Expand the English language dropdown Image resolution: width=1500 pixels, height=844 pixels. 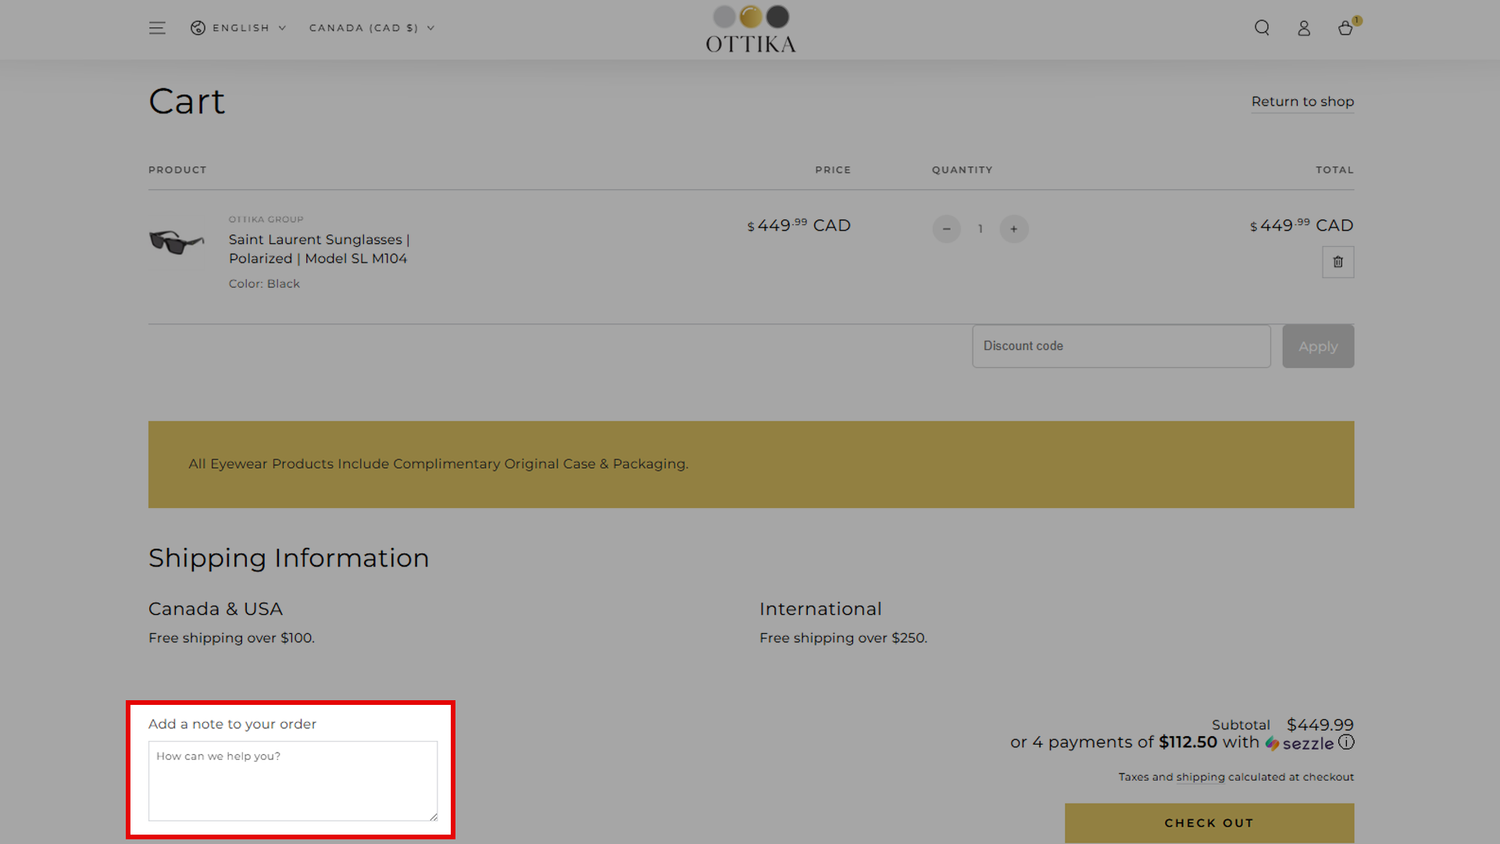coord(248,28)
